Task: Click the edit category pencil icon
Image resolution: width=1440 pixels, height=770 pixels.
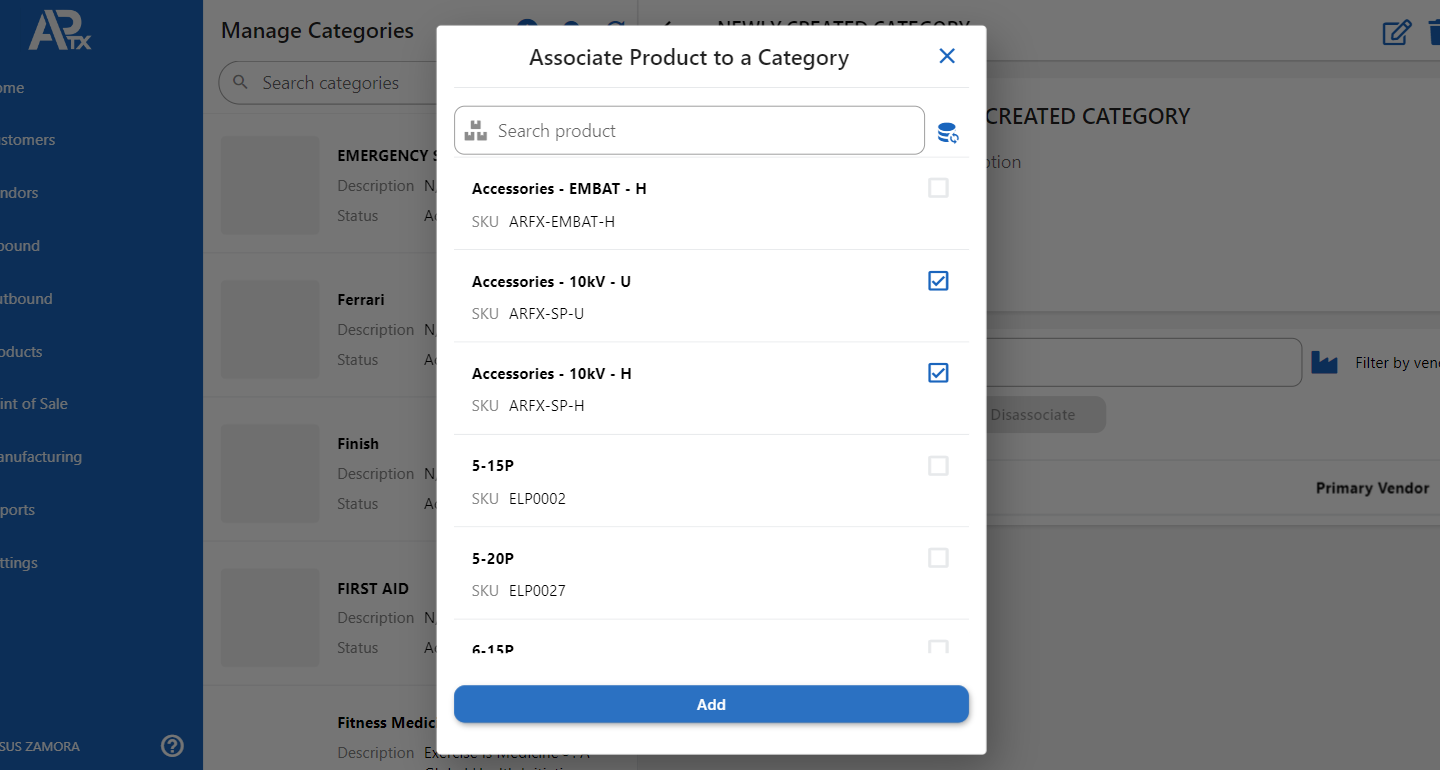Action: (1396, 32)
